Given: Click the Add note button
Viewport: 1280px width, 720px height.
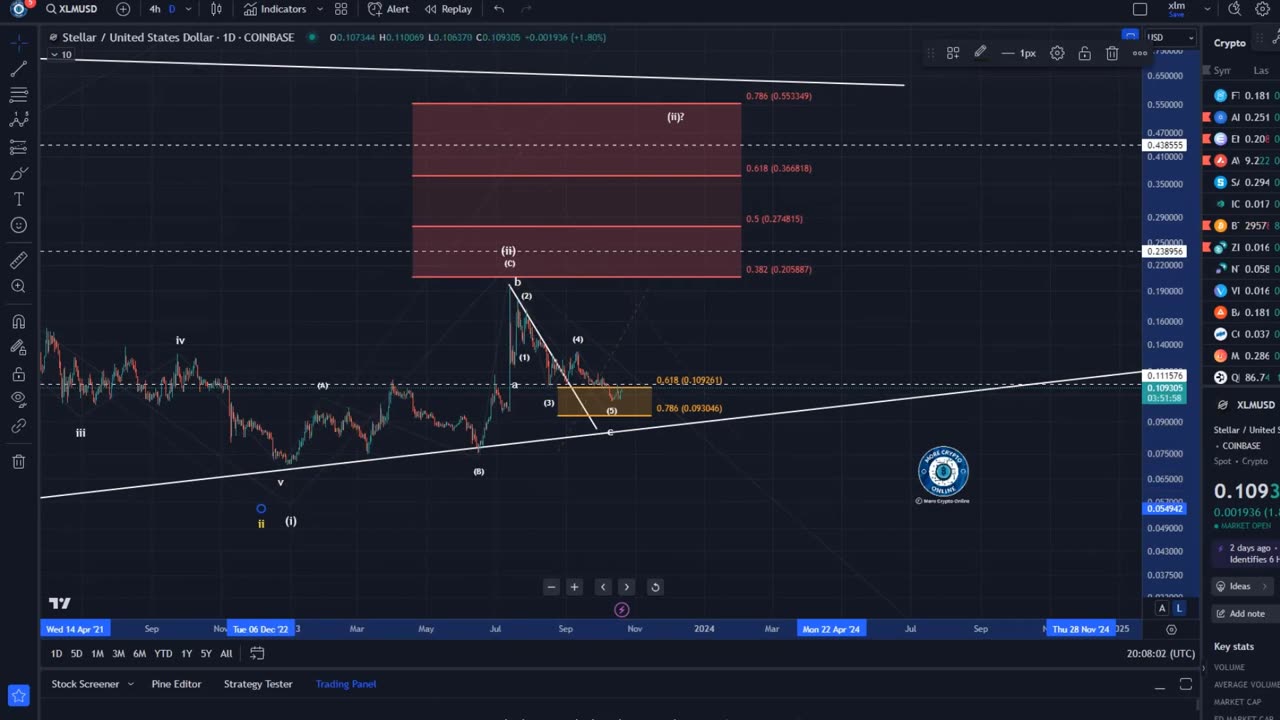Looking at the screenshot, I should (1240, 613).
